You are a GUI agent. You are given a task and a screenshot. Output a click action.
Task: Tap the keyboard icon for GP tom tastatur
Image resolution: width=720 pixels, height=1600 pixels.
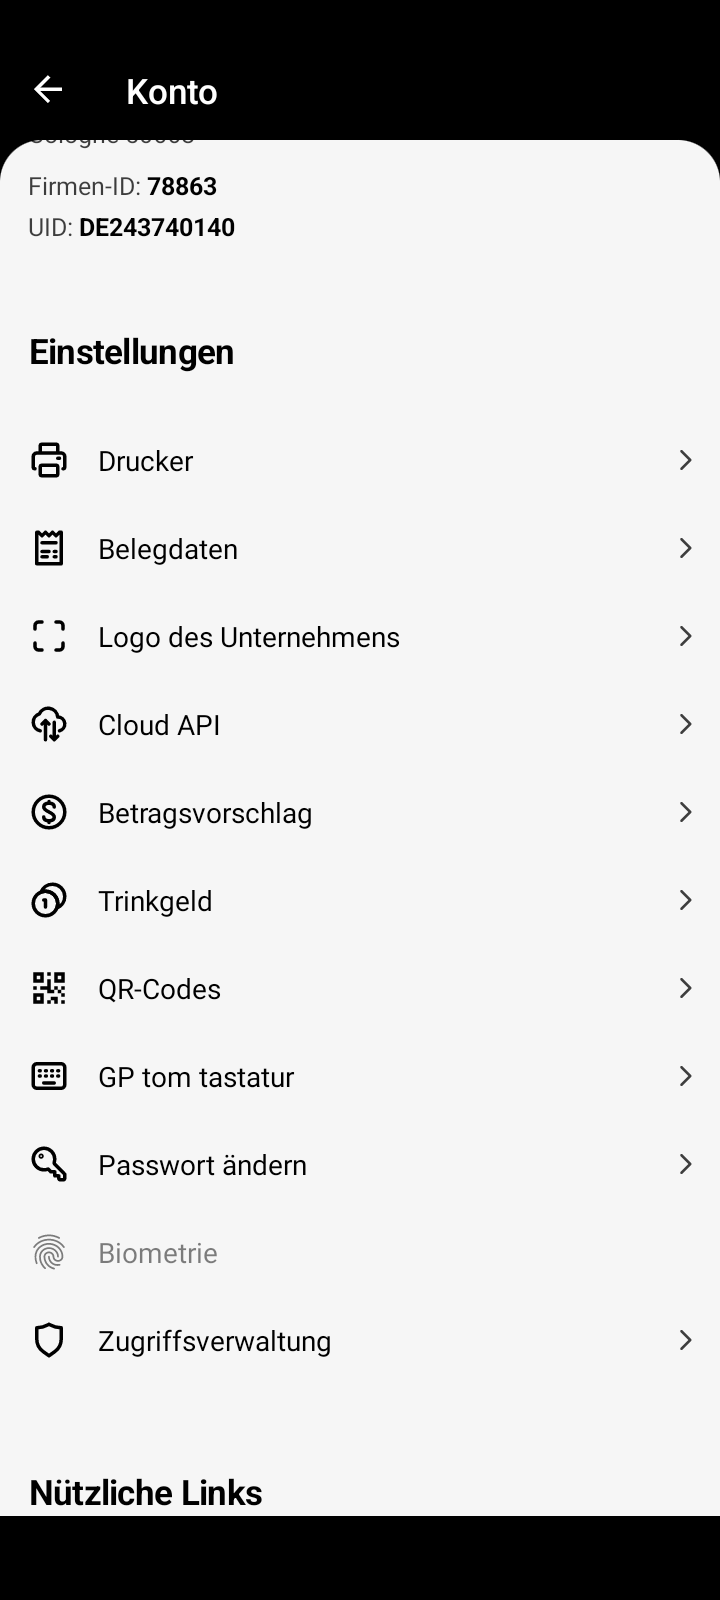click(x=49, y=1076)
